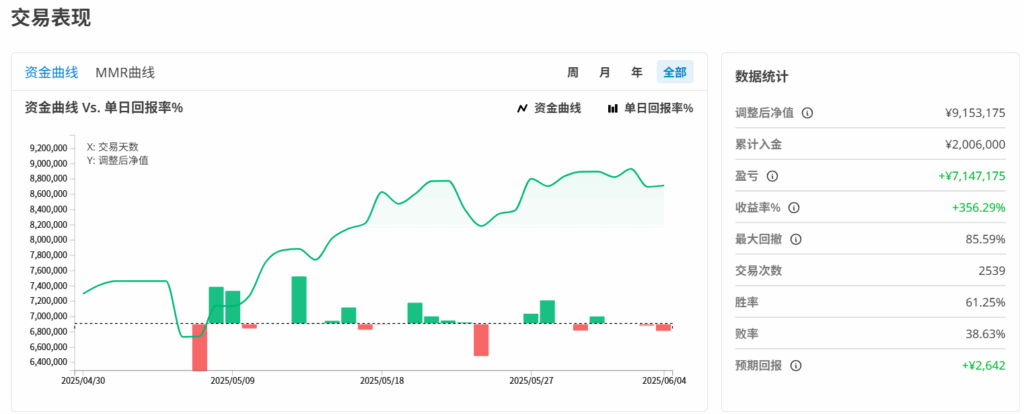
Task: Click the 2025/05/18 date axis label
Action: pyautogui.click(x=381, y=381)
